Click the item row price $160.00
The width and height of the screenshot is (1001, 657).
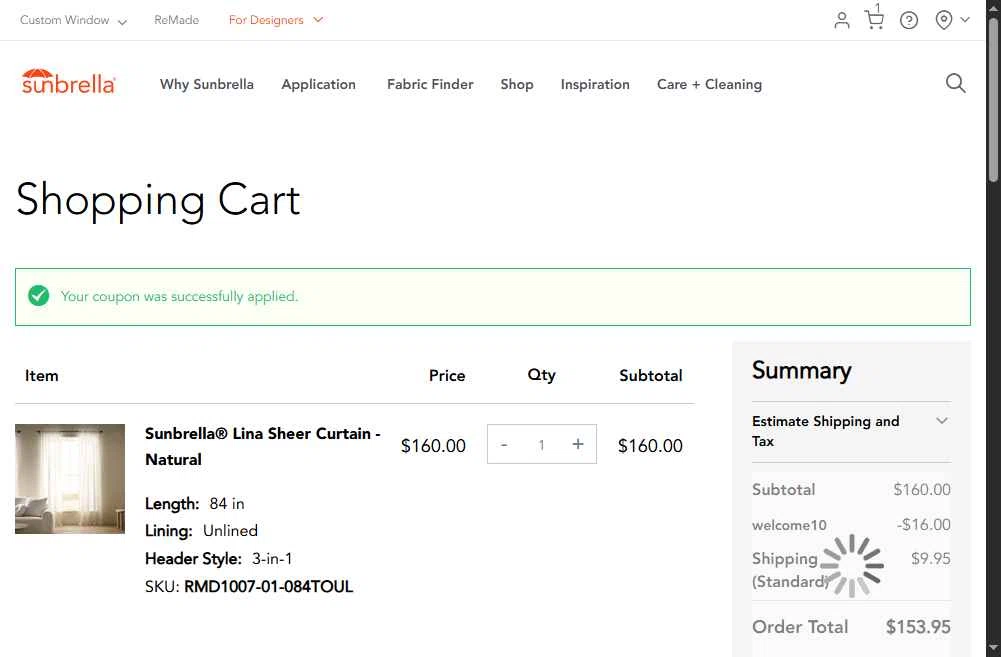(x=433, y=446)
